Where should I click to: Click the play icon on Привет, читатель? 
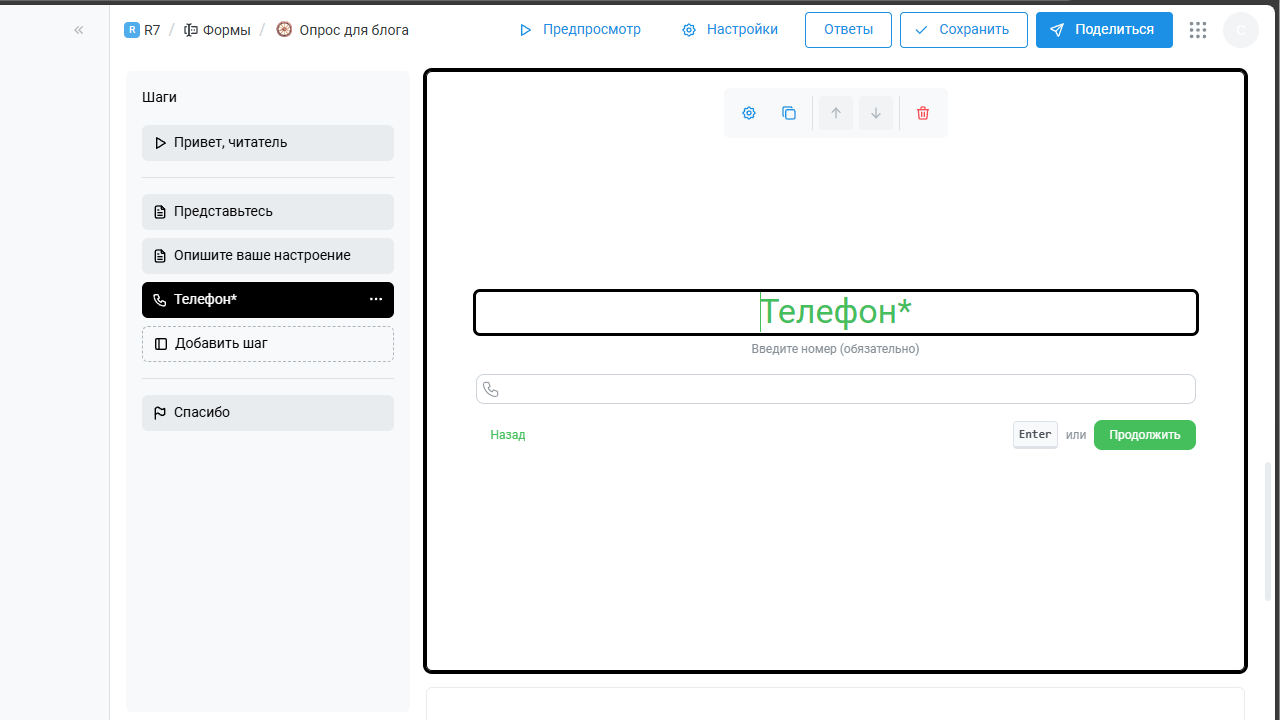pyautogui.click(x=160, y=143)
